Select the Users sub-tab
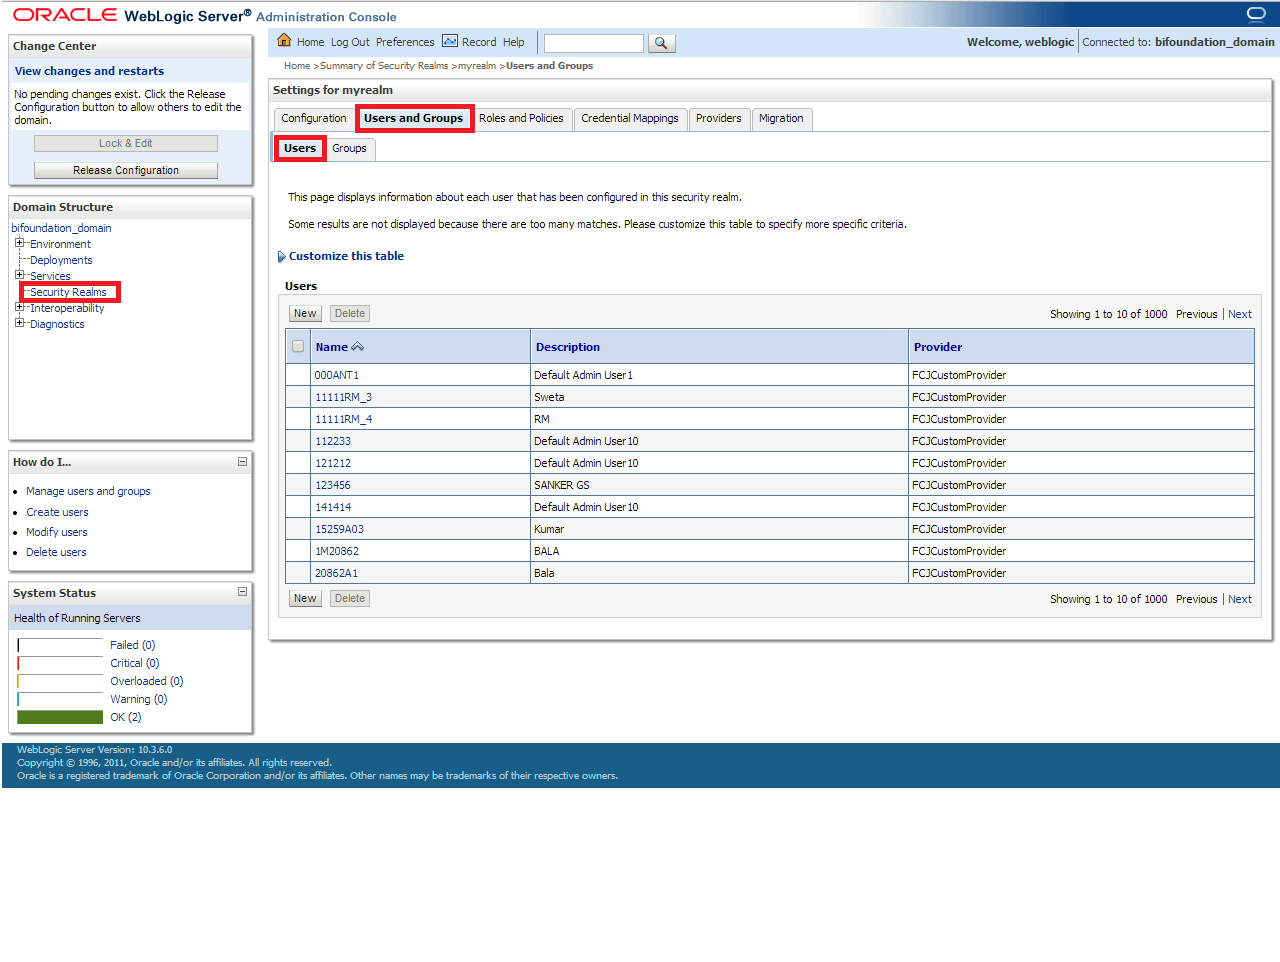The width and height of the screenshot is (1280, 962). tap(300, 148)
